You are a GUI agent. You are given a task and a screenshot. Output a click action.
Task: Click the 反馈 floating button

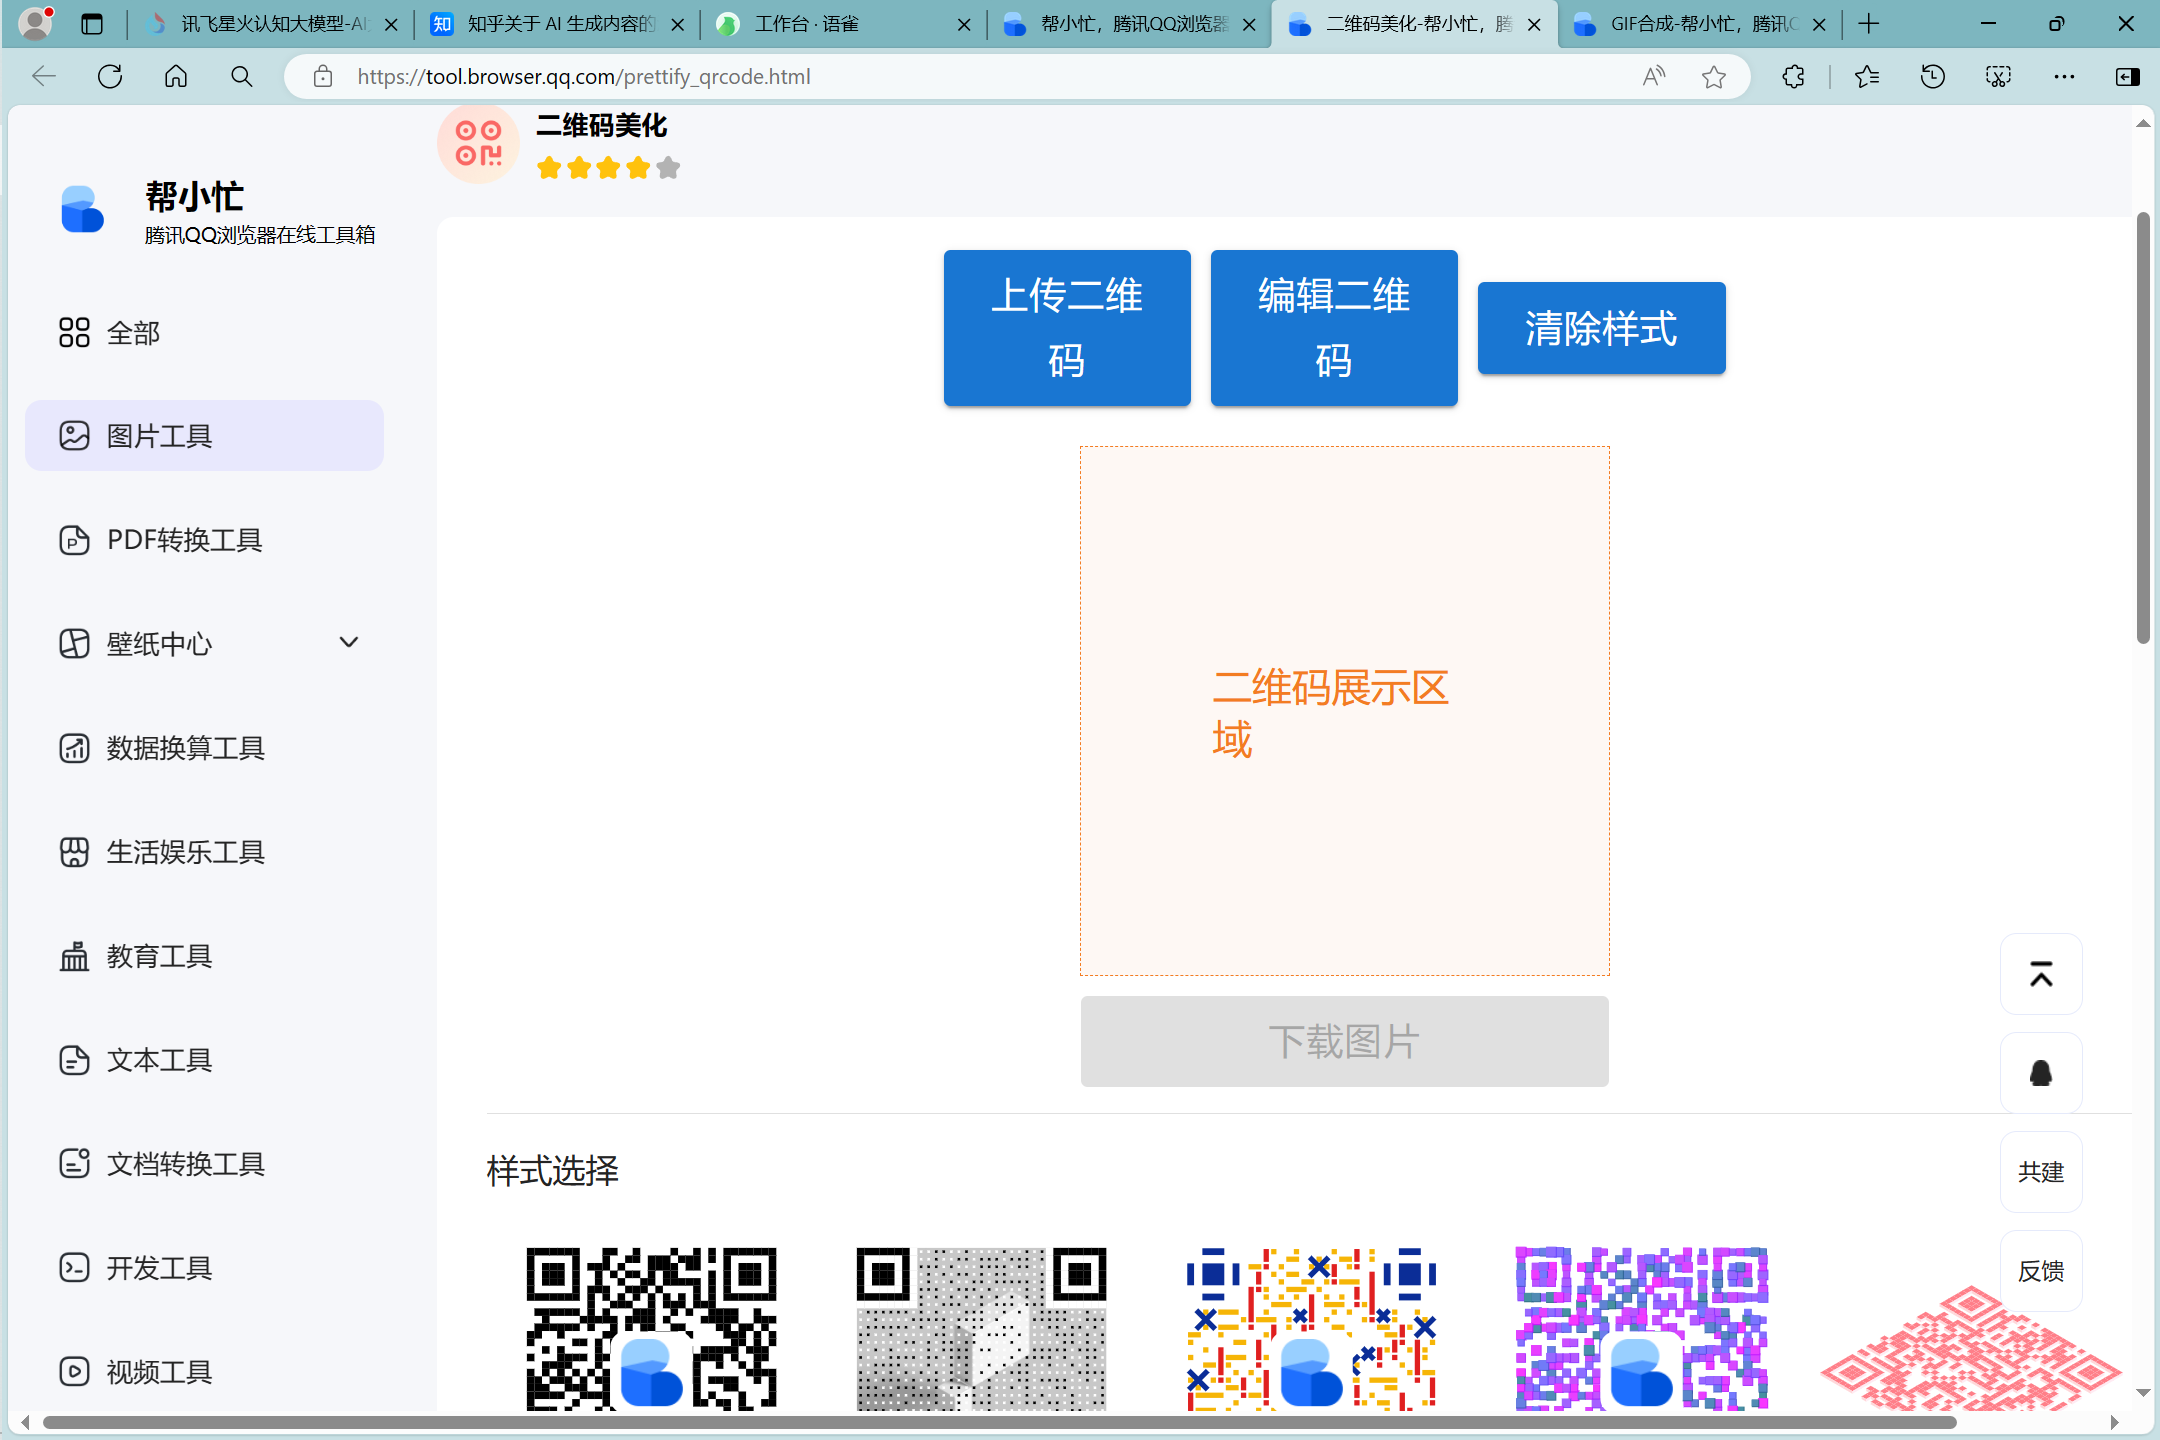click(x=2041, y=1271)
